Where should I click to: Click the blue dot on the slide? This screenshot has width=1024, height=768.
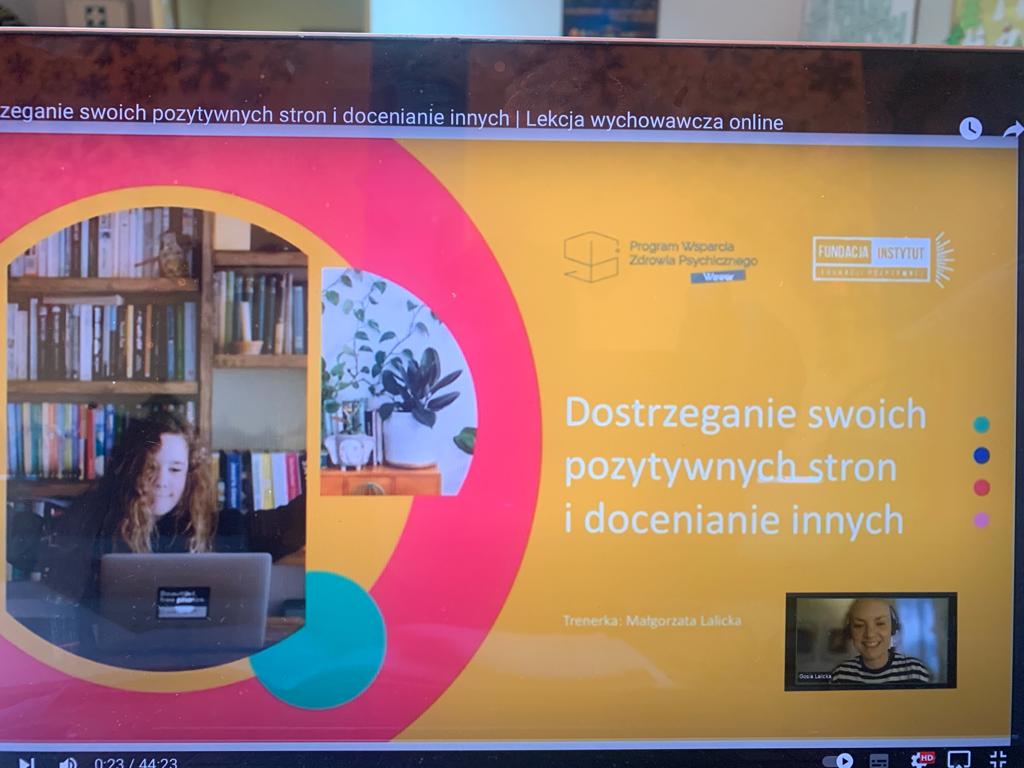pos(981,456)
